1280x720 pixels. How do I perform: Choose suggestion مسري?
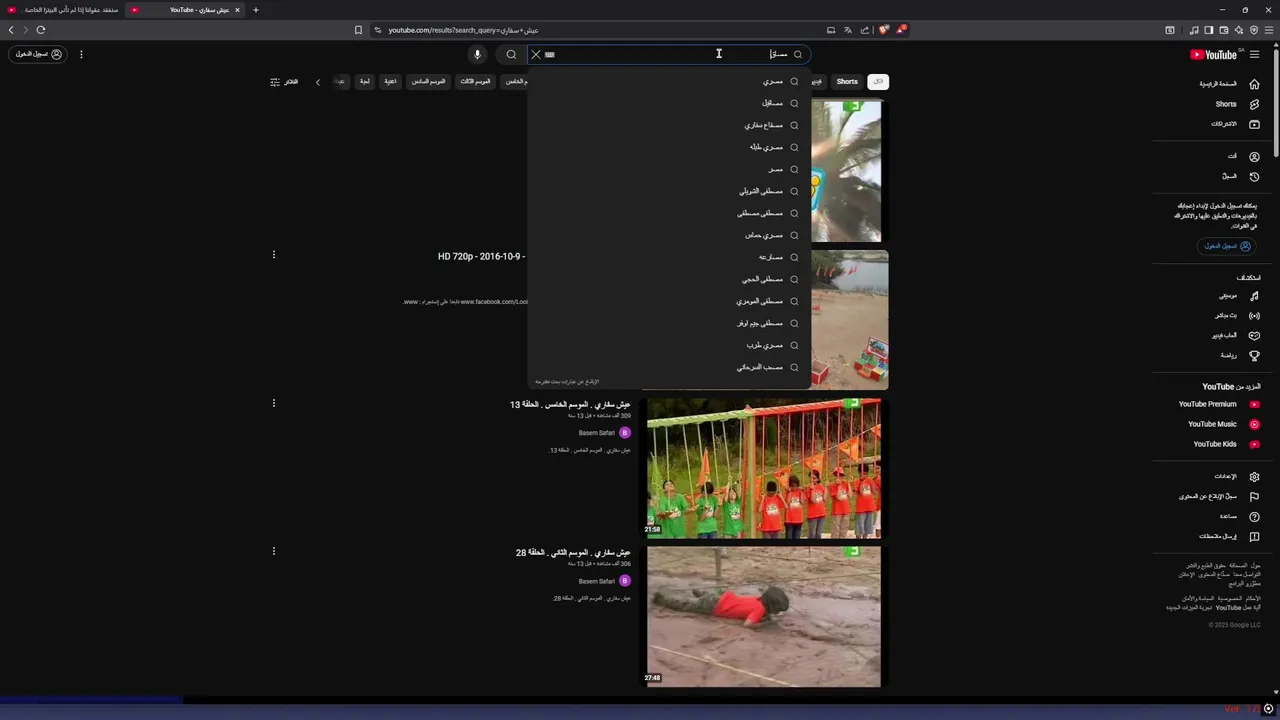coord(670,81)
